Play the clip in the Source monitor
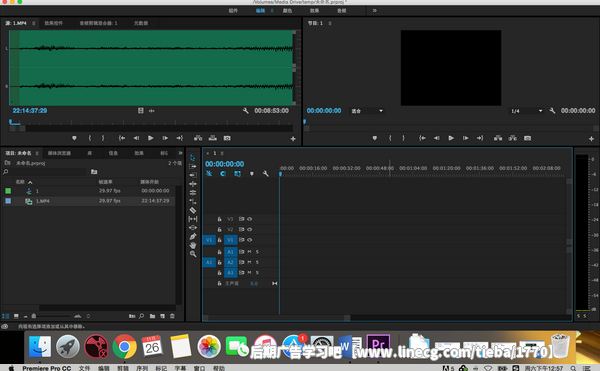 point(150,138)
